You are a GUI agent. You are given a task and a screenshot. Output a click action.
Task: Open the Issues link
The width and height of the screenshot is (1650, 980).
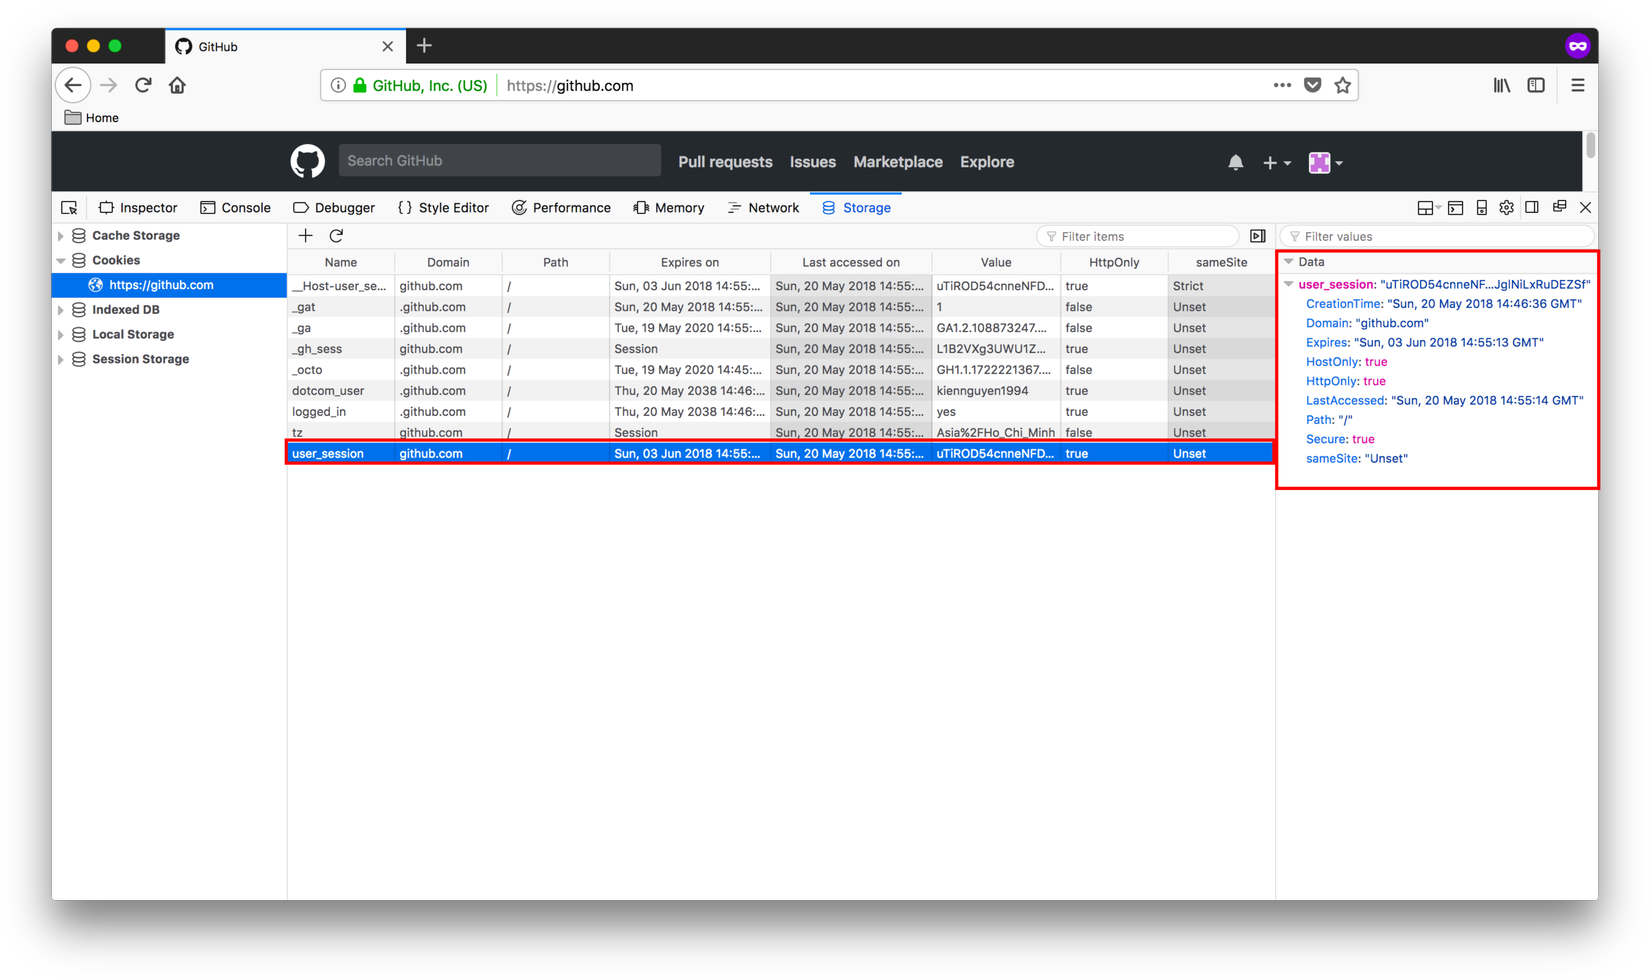click(x=813, y=162)
